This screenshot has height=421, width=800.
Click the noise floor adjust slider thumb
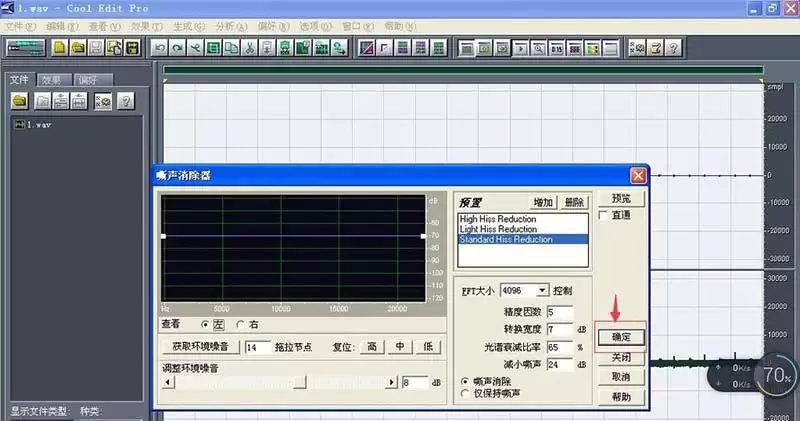[x=300, y=382]
